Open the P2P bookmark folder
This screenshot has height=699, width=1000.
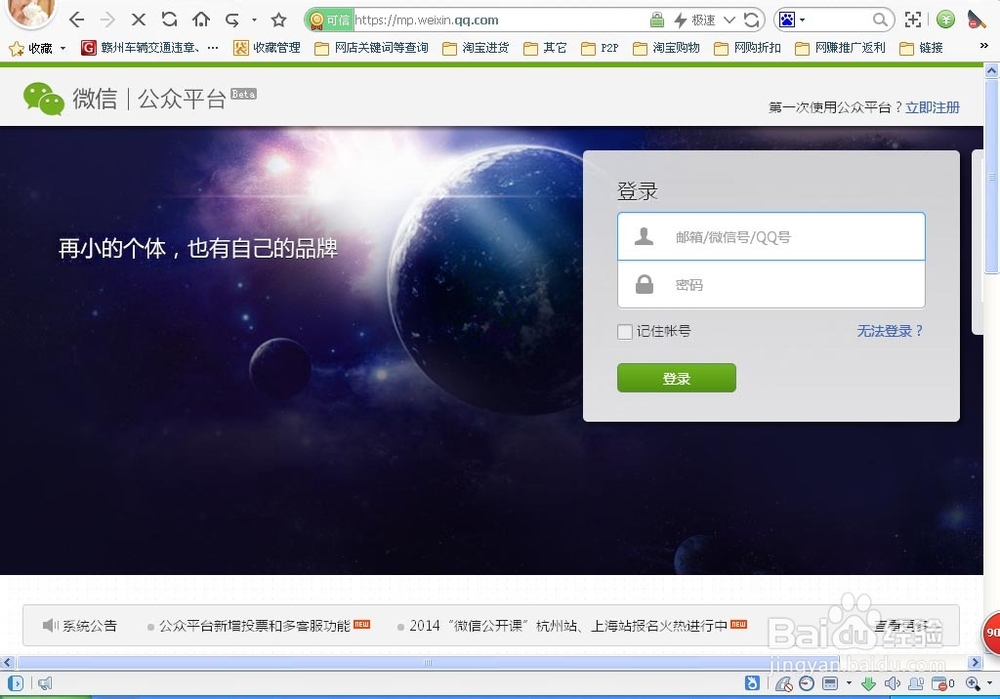point(599,48)
